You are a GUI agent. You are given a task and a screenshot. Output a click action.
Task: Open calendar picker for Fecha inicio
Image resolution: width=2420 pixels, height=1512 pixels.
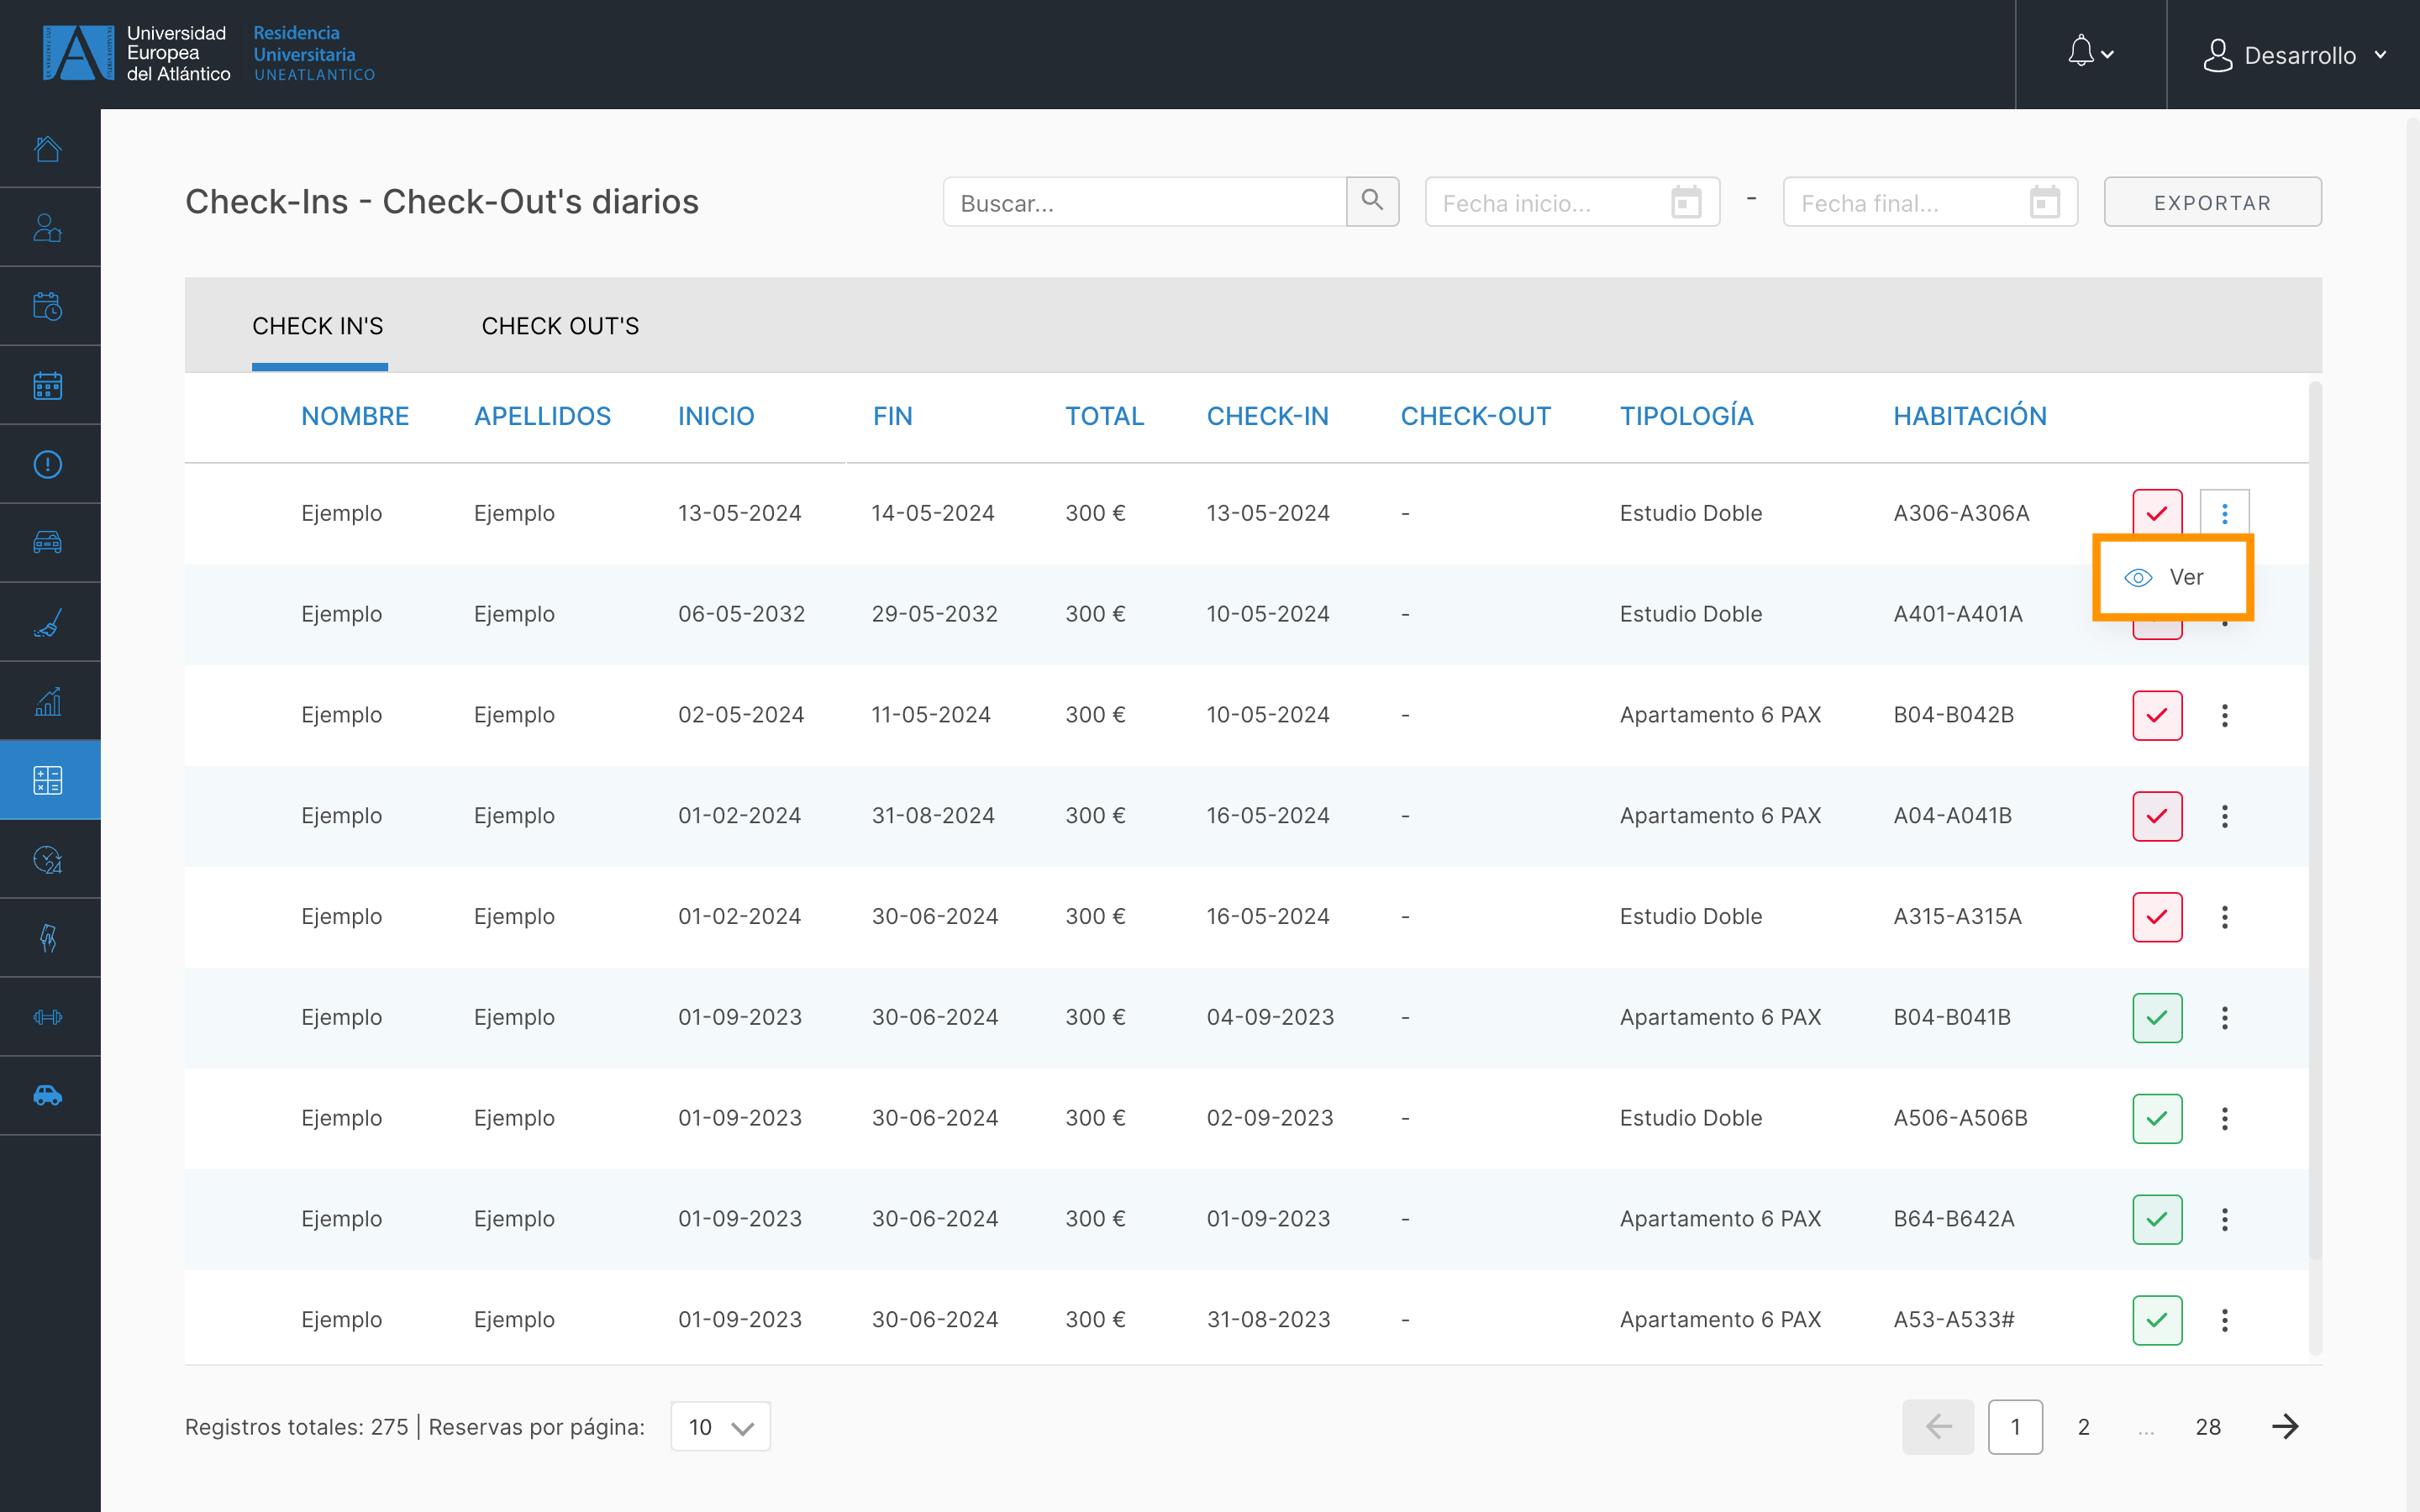[x=1686, y=202]
